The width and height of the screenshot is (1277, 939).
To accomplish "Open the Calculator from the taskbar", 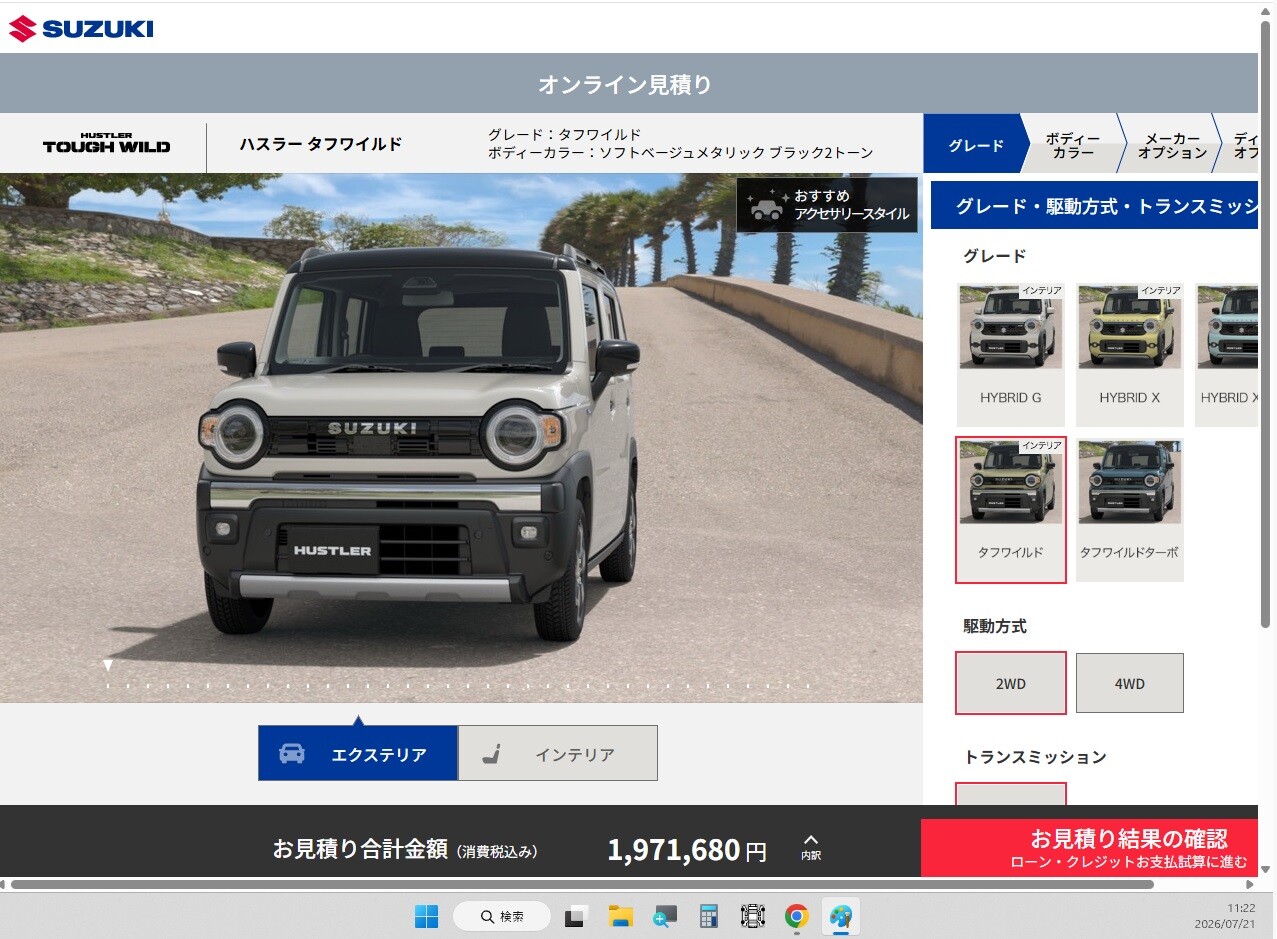I will (709, 916).
